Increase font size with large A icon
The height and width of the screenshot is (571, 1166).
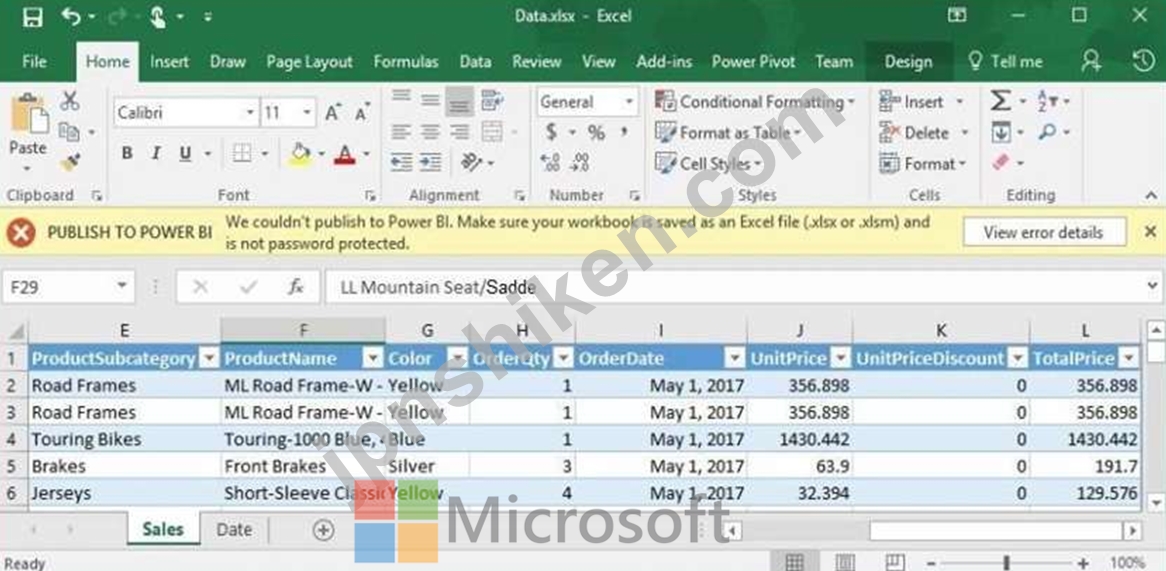coord(332,113)
